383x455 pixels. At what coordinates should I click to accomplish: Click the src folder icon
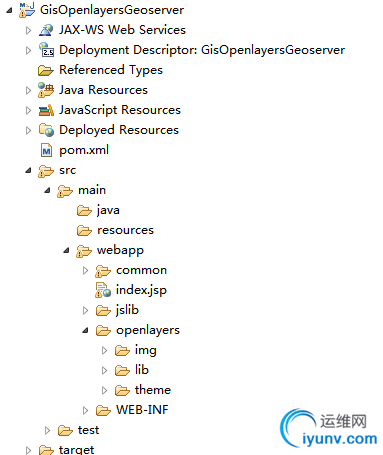click(x=46, y=171)
